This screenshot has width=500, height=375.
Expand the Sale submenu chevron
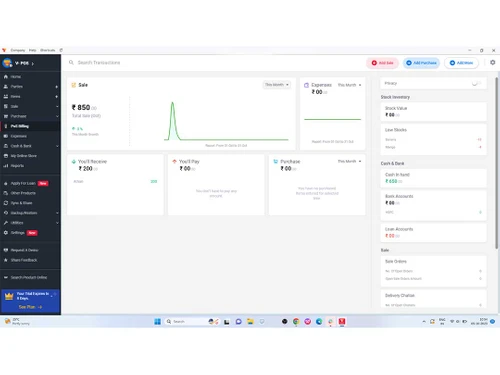57,106
